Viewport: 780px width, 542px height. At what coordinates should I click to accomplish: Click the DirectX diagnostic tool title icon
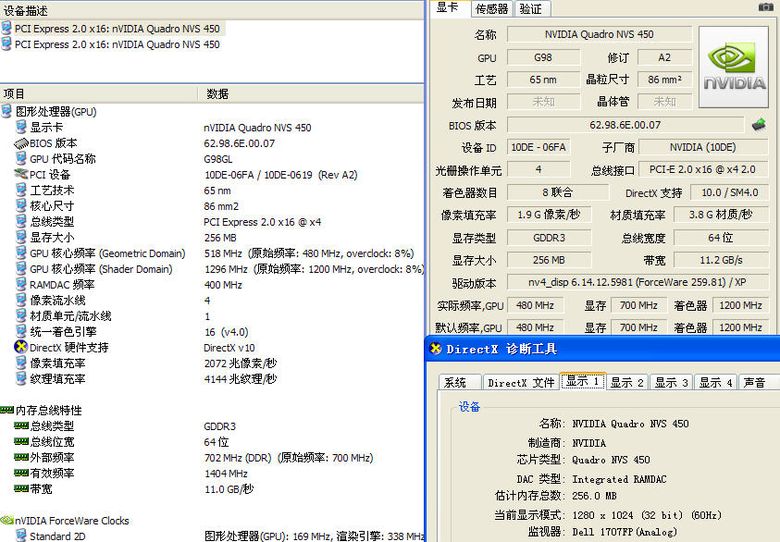(436, 349)
